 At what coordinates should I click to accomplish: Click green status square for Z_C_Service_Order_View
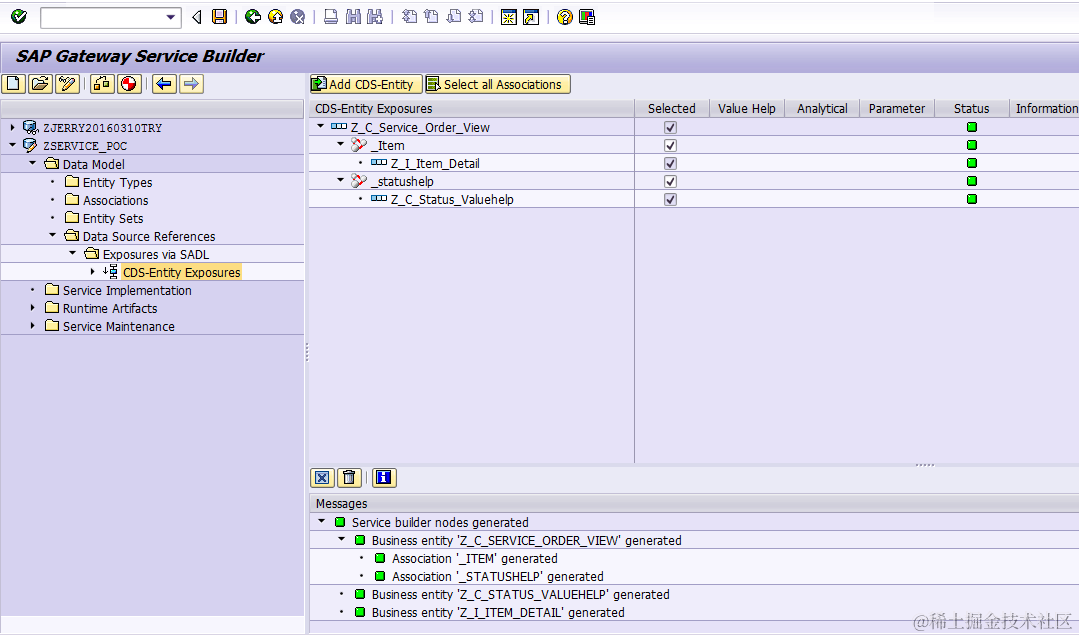coord(972,127)
